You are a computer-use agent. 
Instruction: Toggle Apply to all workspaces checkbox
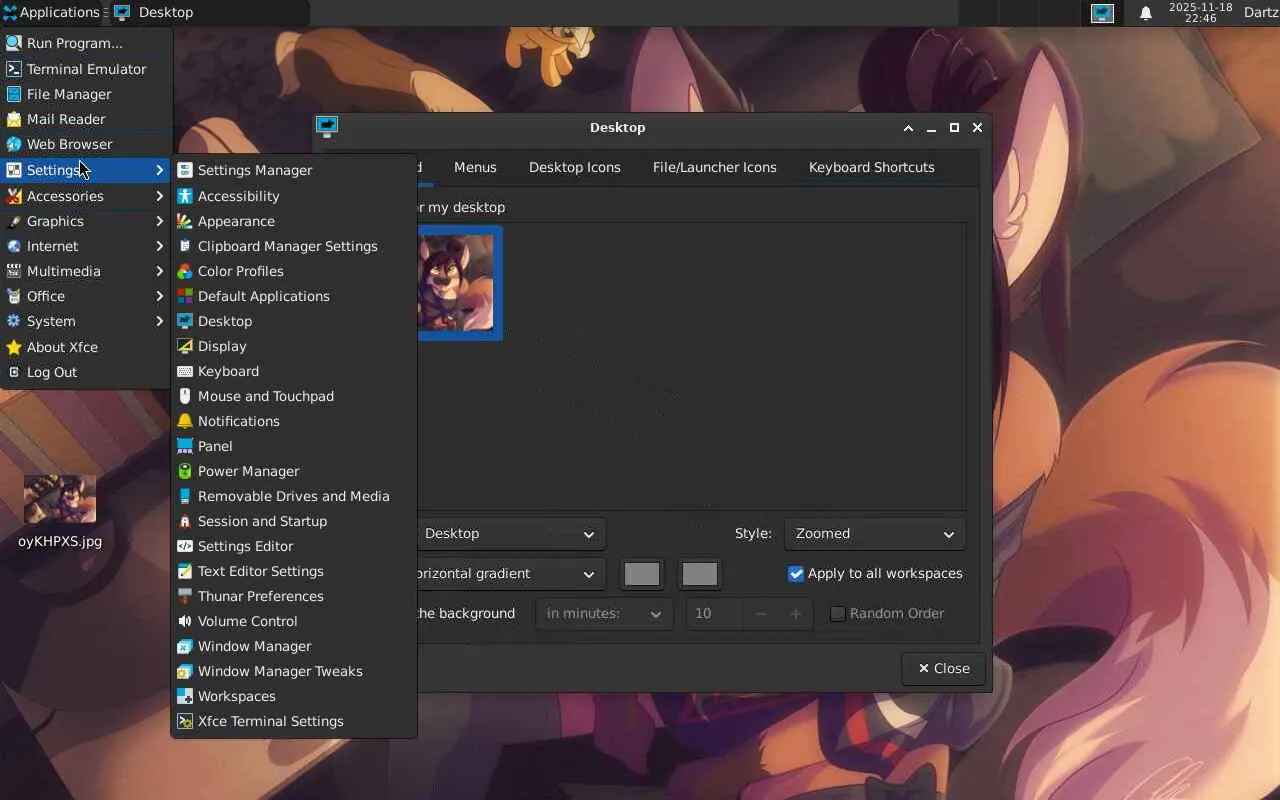point(796,574)
